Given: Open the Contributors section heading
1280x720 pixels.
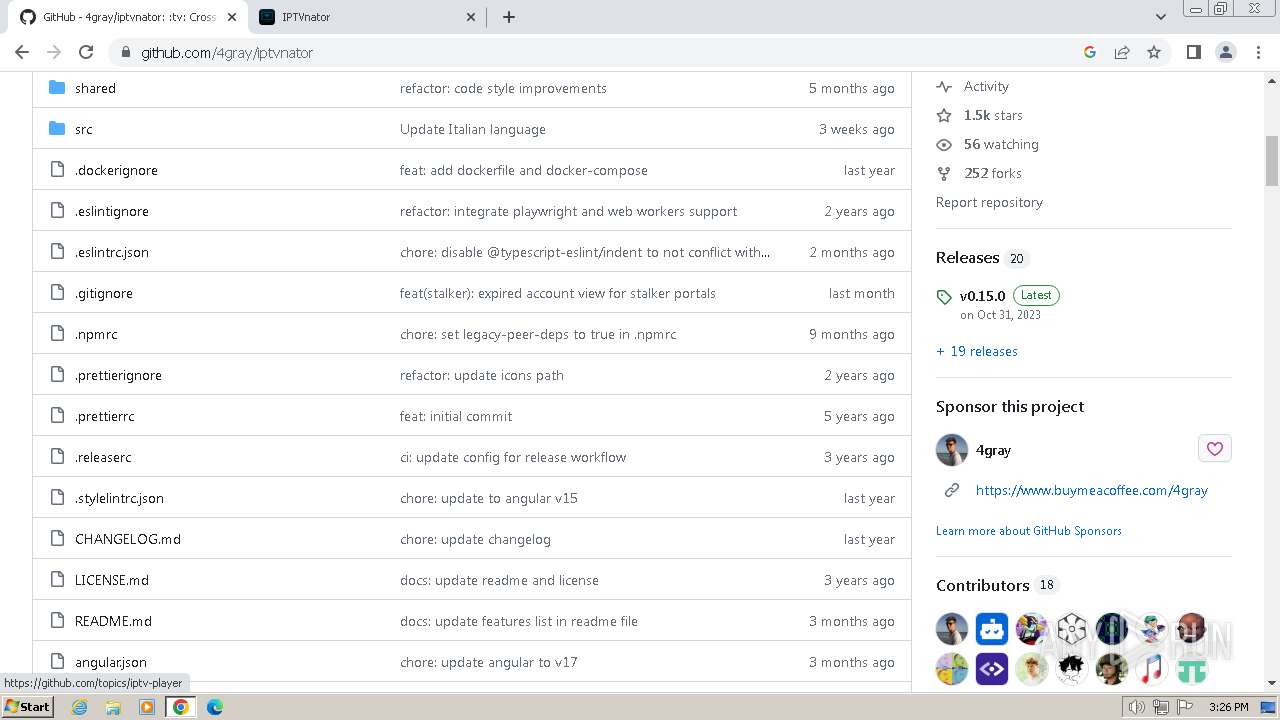Looking at the screenshot, I should coord(982,585).
